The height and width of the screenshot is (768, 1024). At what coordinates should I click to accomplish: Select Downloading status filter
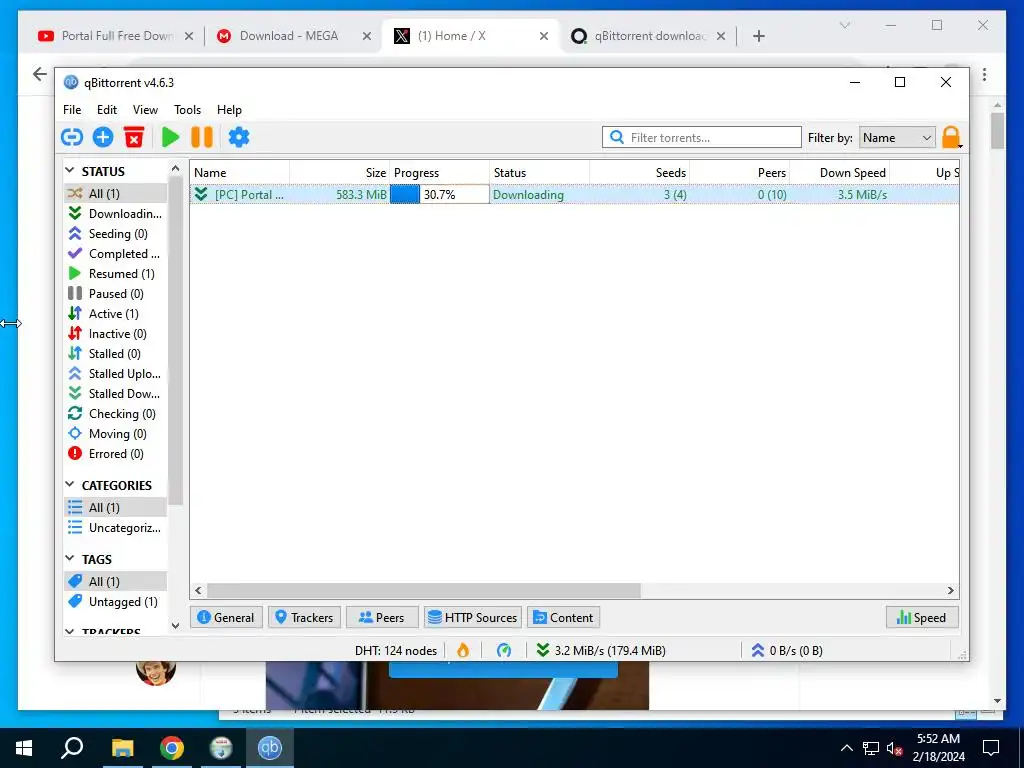pyautogui.click(x=116, y=214)
